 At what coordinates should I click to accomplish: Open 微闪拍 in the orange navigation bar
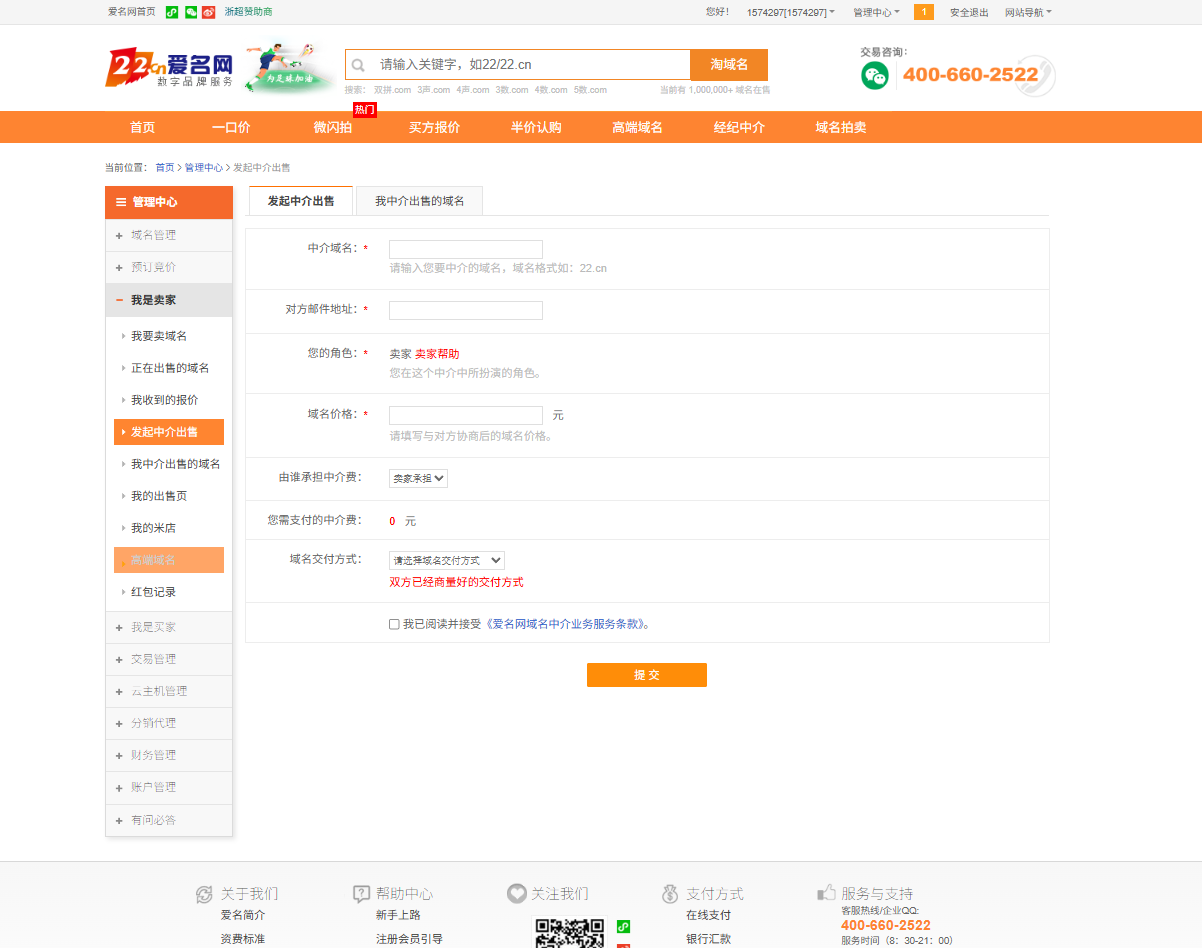coord(333,127)
